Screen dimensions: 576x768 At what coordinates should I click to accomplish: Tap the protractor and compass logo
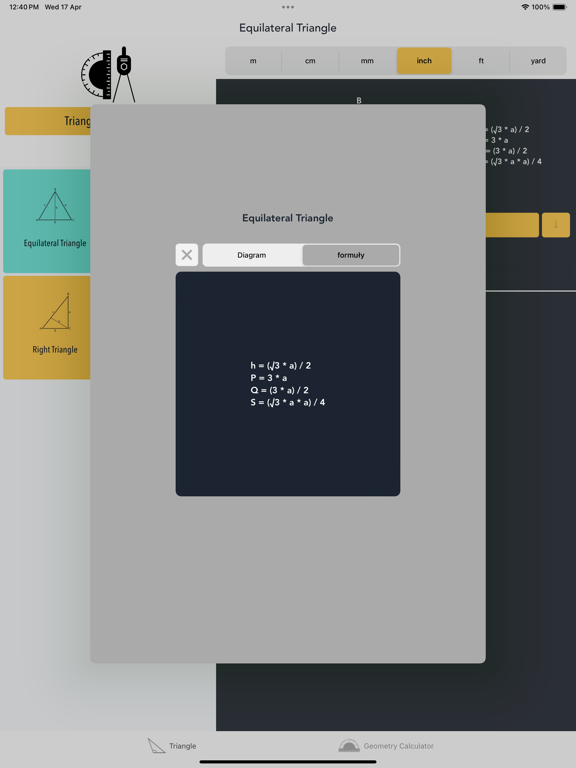pos(109,74)
